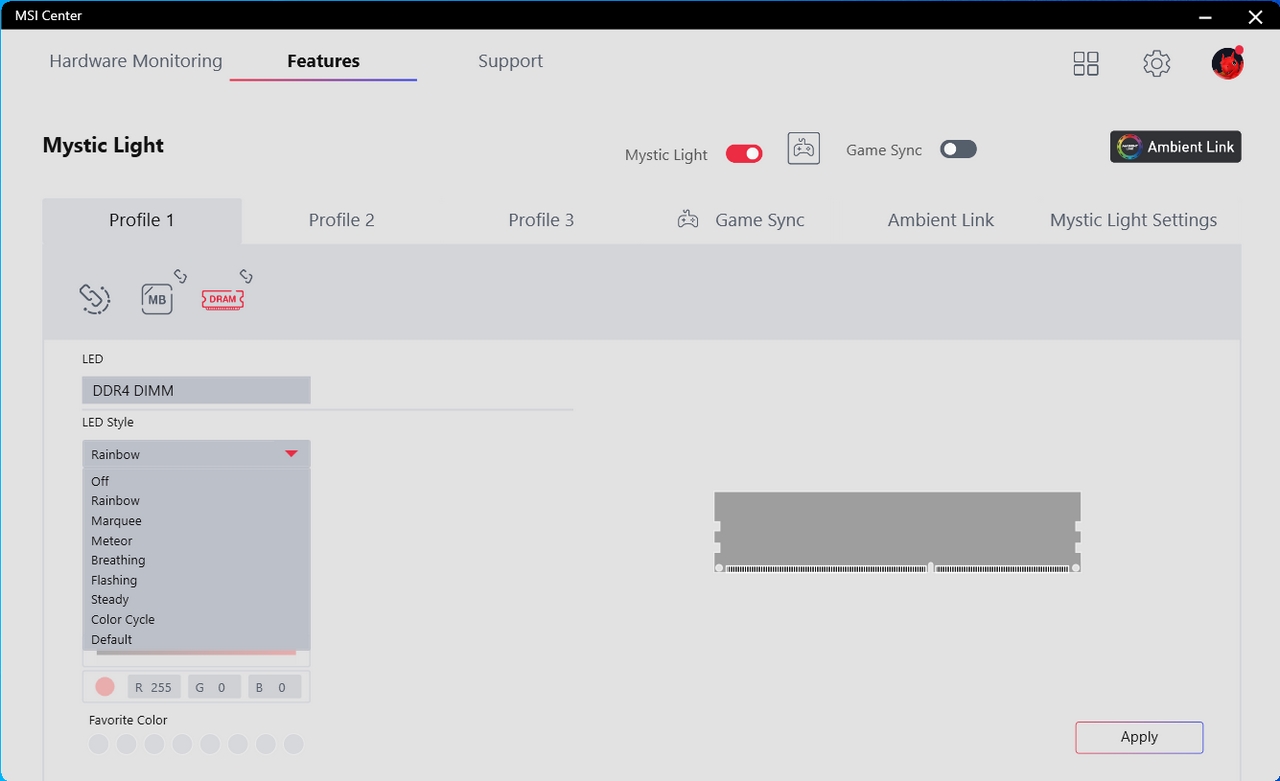Open the Game Sync tab
This screenshot has width=1280, height=781.
point(741,220)
